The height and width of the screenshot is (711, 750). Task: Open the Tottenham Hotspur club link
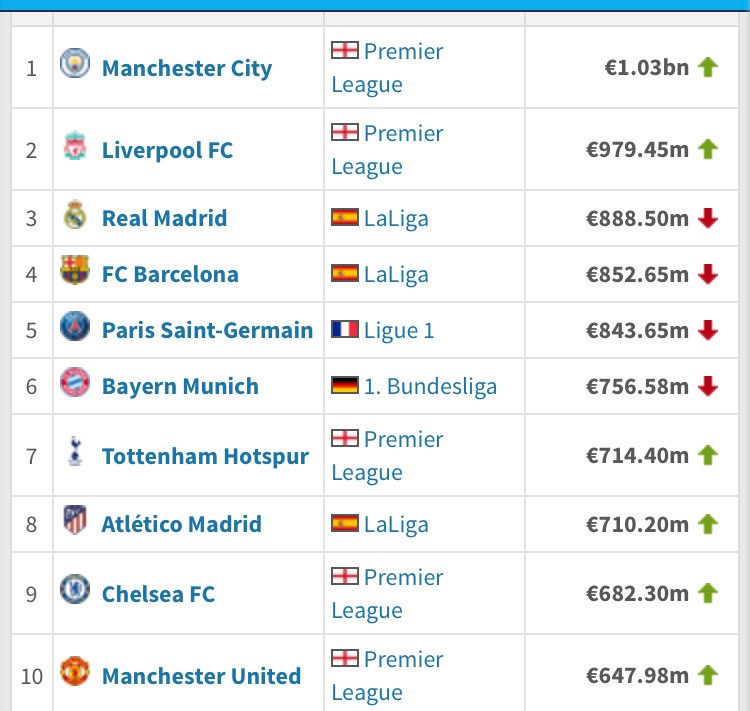click(205, 456)
